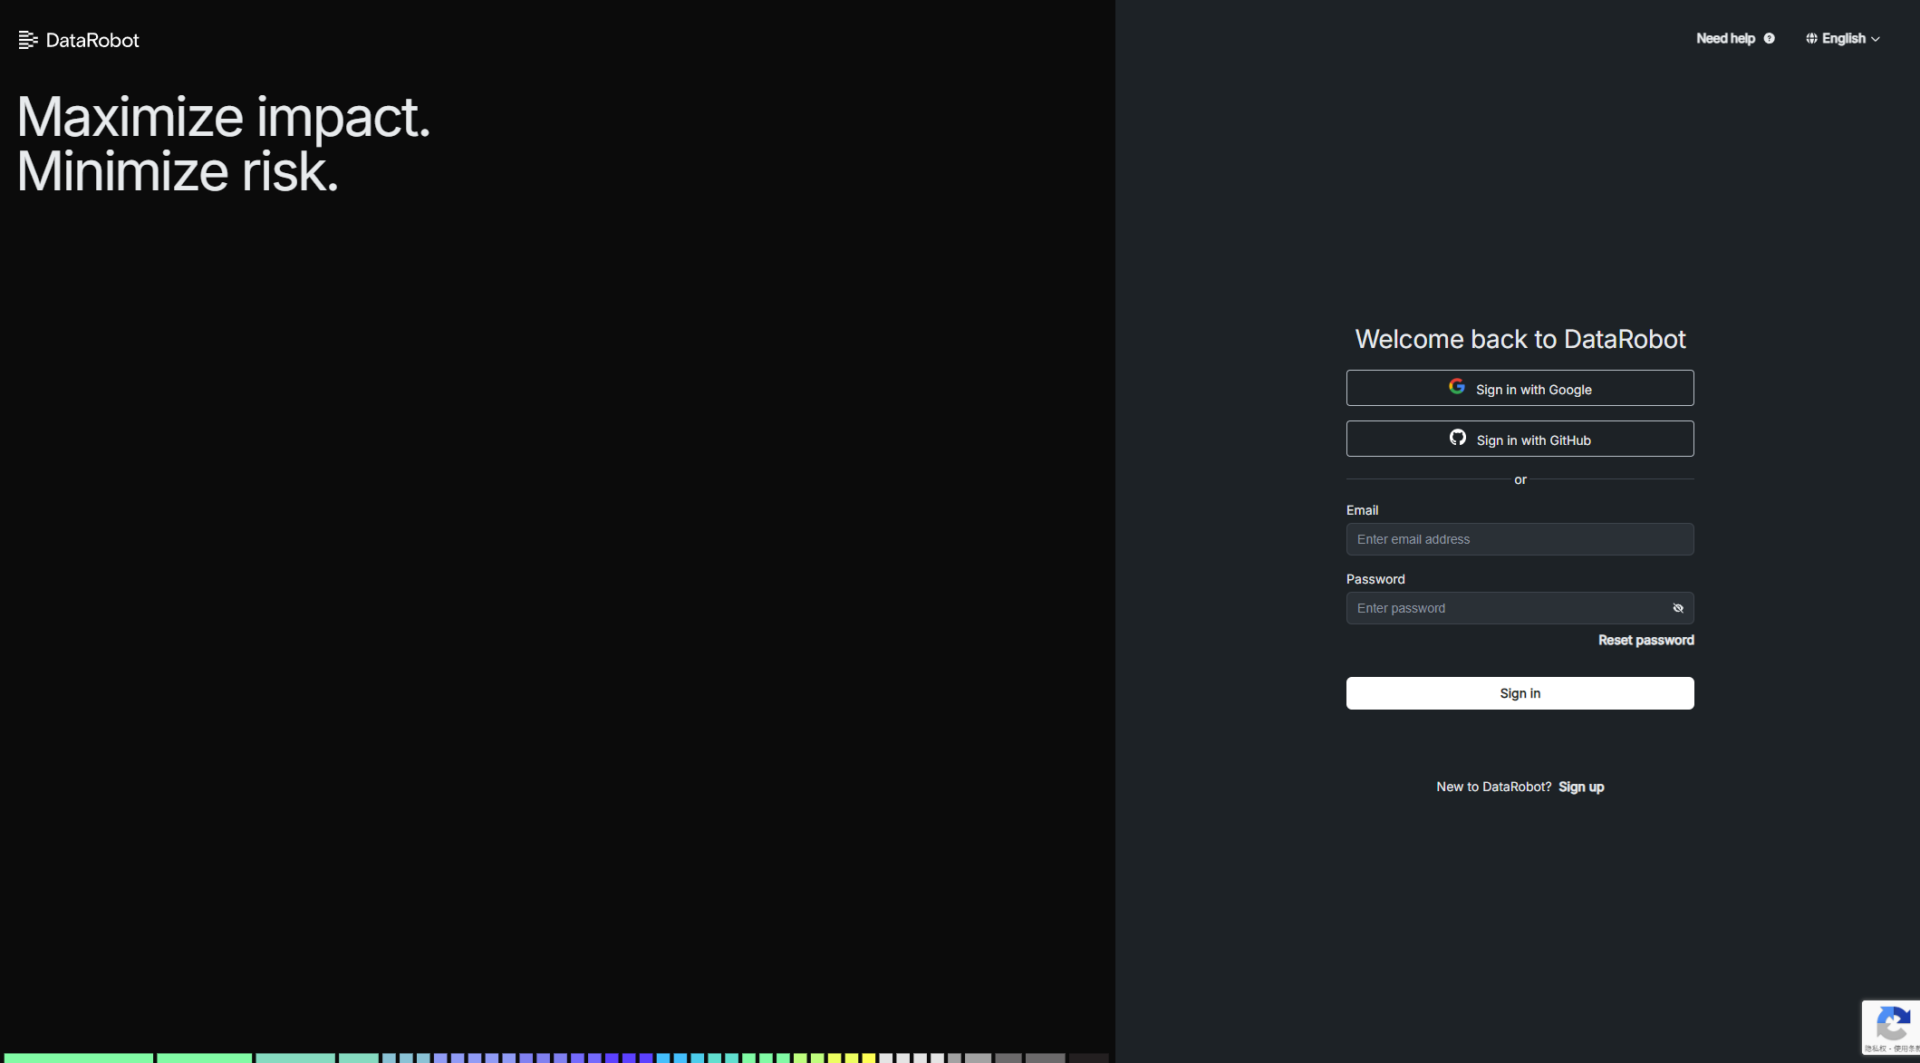Click the Welcome back to DataRobot heading

(1519, 339)
